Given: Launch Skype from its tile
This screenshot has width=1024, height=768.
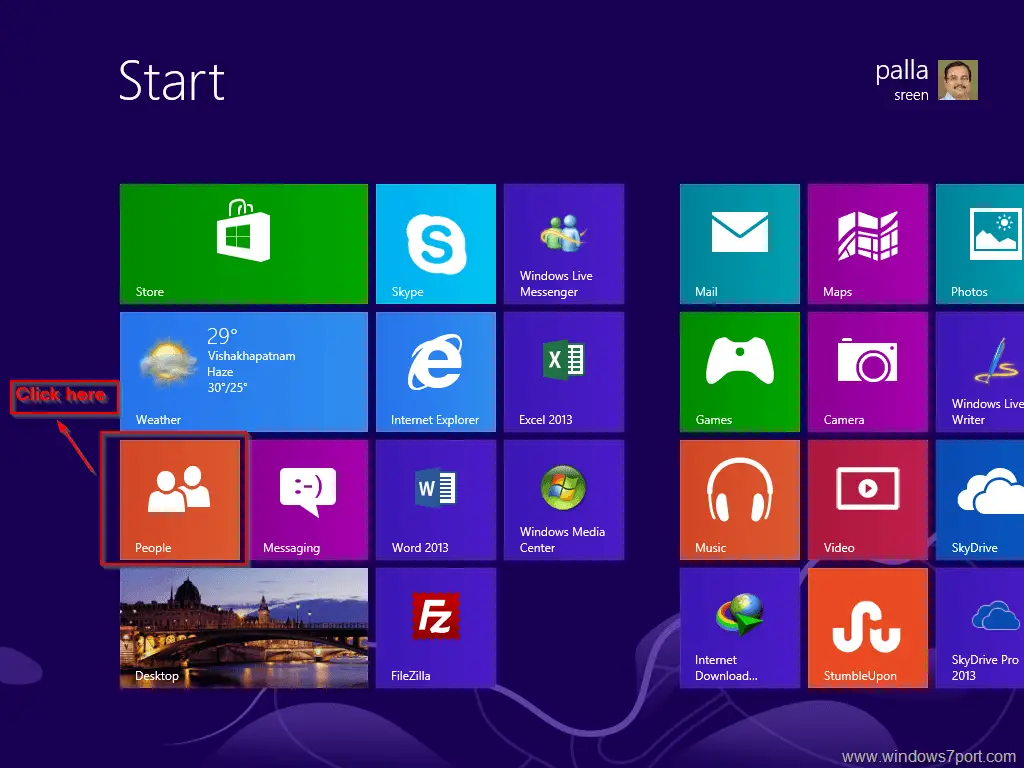Looking at the screenshot, I should [436, 244].
